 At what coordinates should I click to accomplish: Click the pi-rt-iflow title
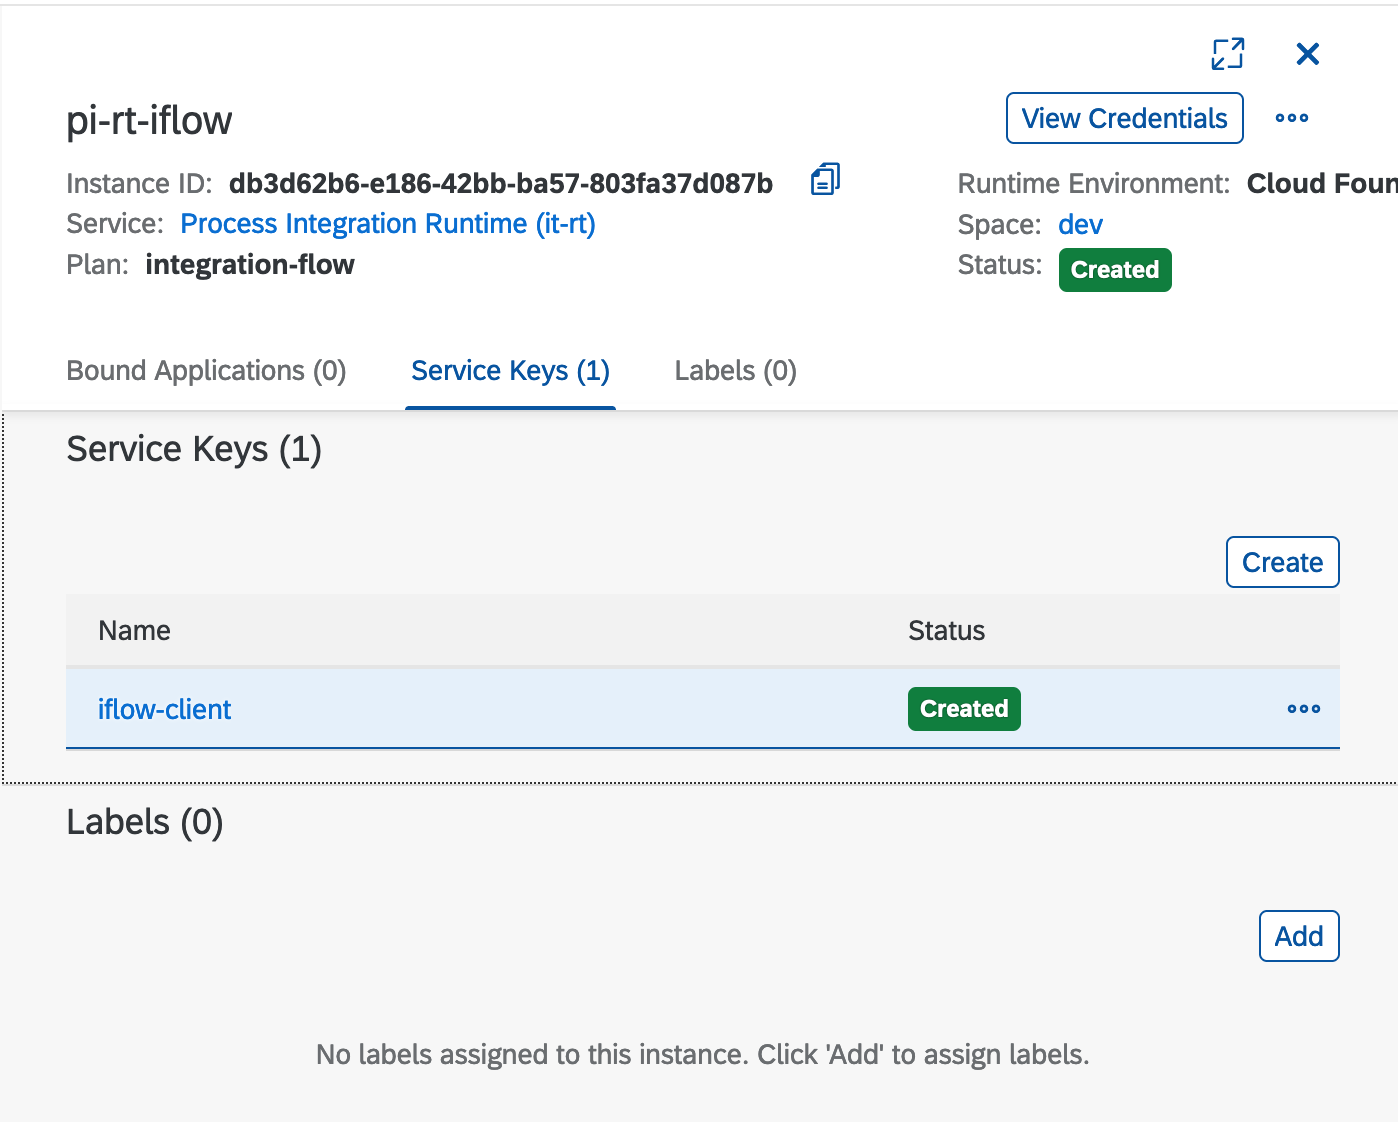click(x=149, y=120)
